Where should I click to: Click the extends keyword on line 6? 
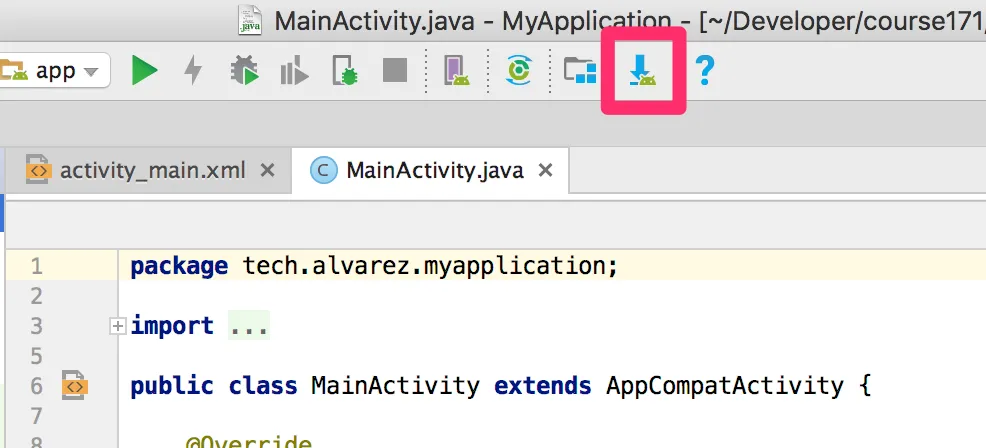(543, 386)
